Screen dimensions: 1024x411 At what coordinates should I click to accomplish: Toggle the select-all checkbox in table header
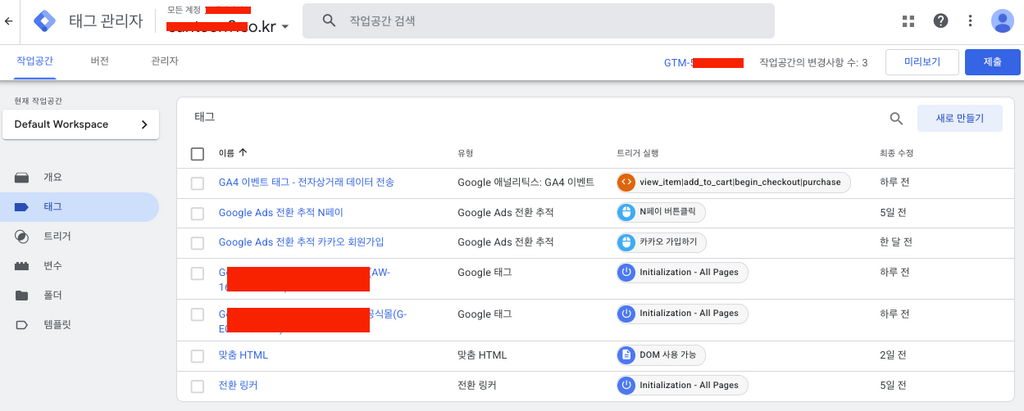tap(197, 154)
